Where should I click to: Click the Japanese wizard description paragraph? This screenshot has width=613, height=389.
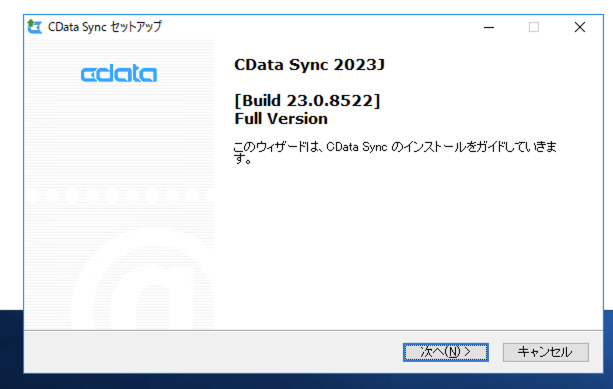pos(394,152)
